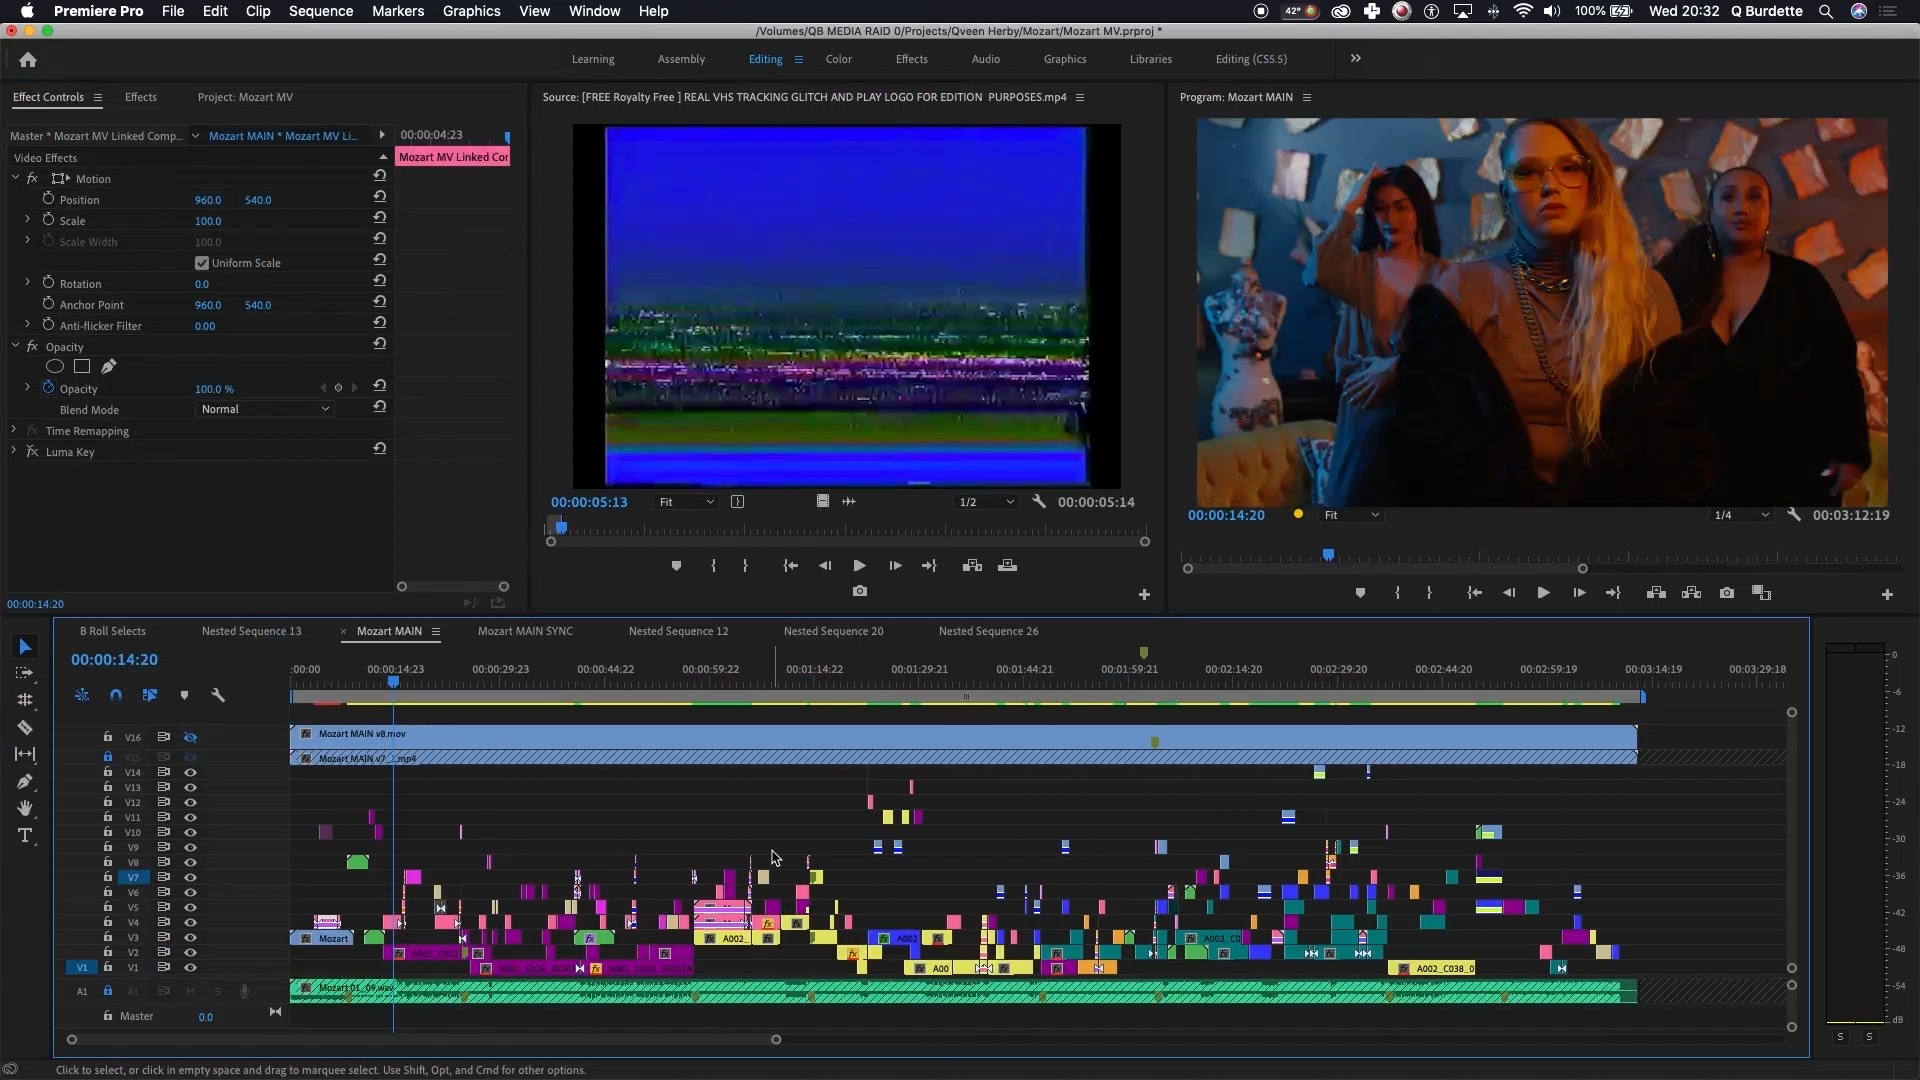Select the Razor tool
The height and width of the screenshot is (1080, 1920).
[25, 727]
